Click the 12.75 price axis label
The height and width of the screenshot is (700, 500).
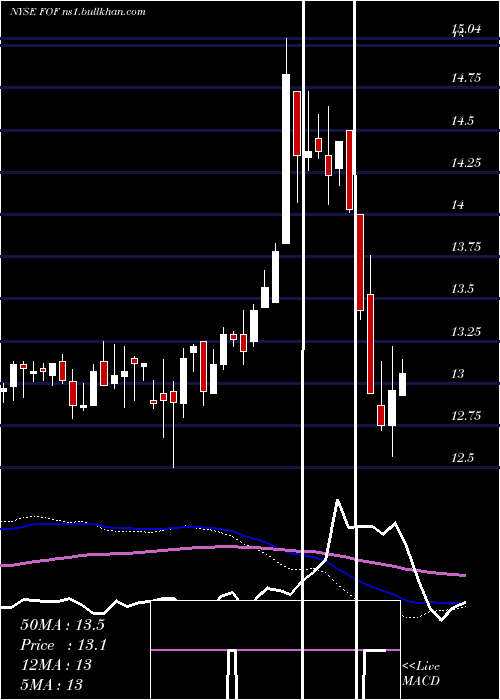(x=466, y=416)
